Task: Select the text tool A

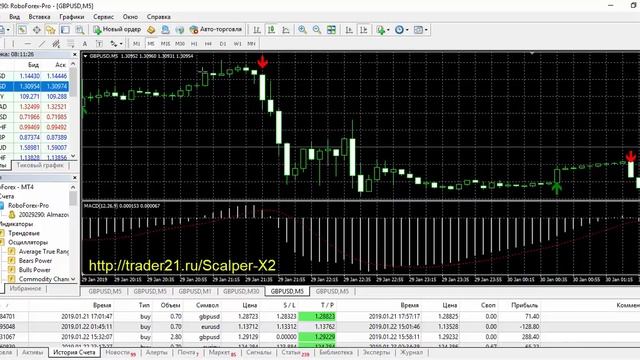Action: 84,44
